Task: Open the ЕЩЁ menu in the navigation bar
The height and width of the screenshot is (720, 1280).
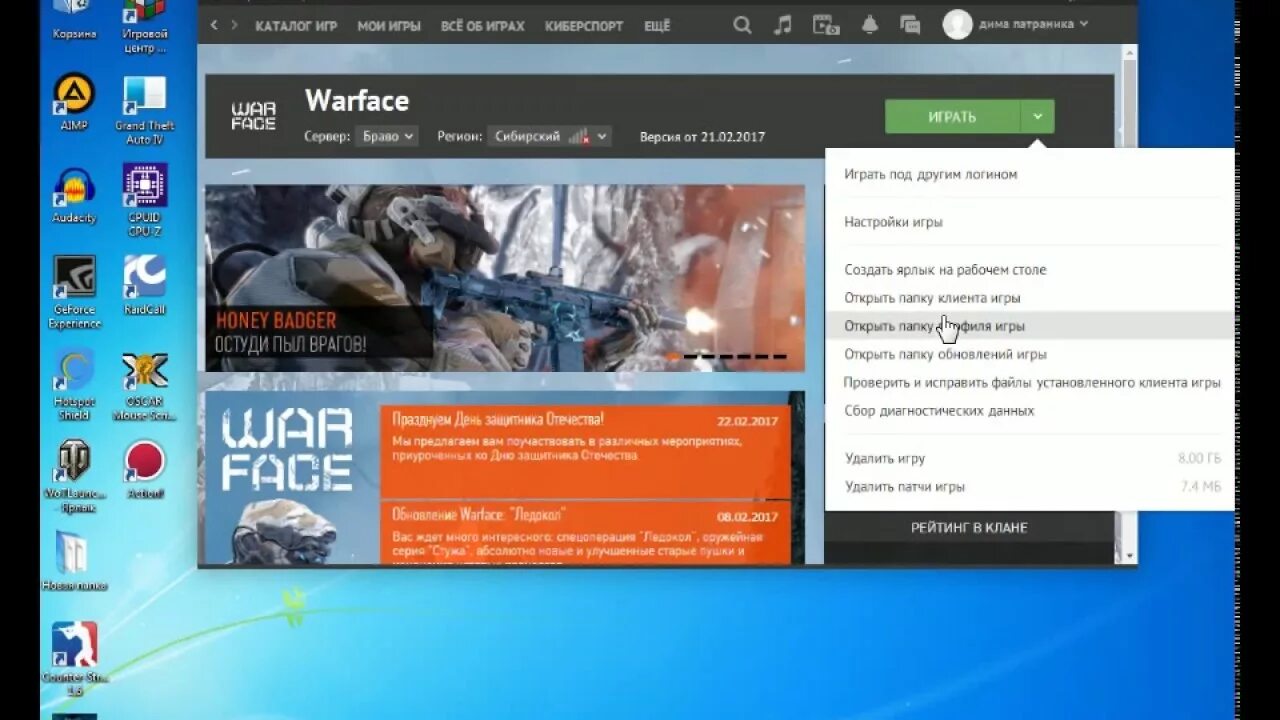Action: [658, 26]
